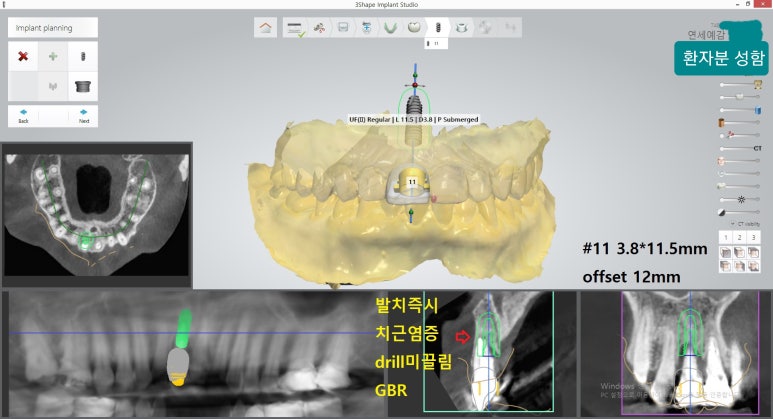Open the order form step with the green checkmark
773x419 pixels.
coord(295,28)
